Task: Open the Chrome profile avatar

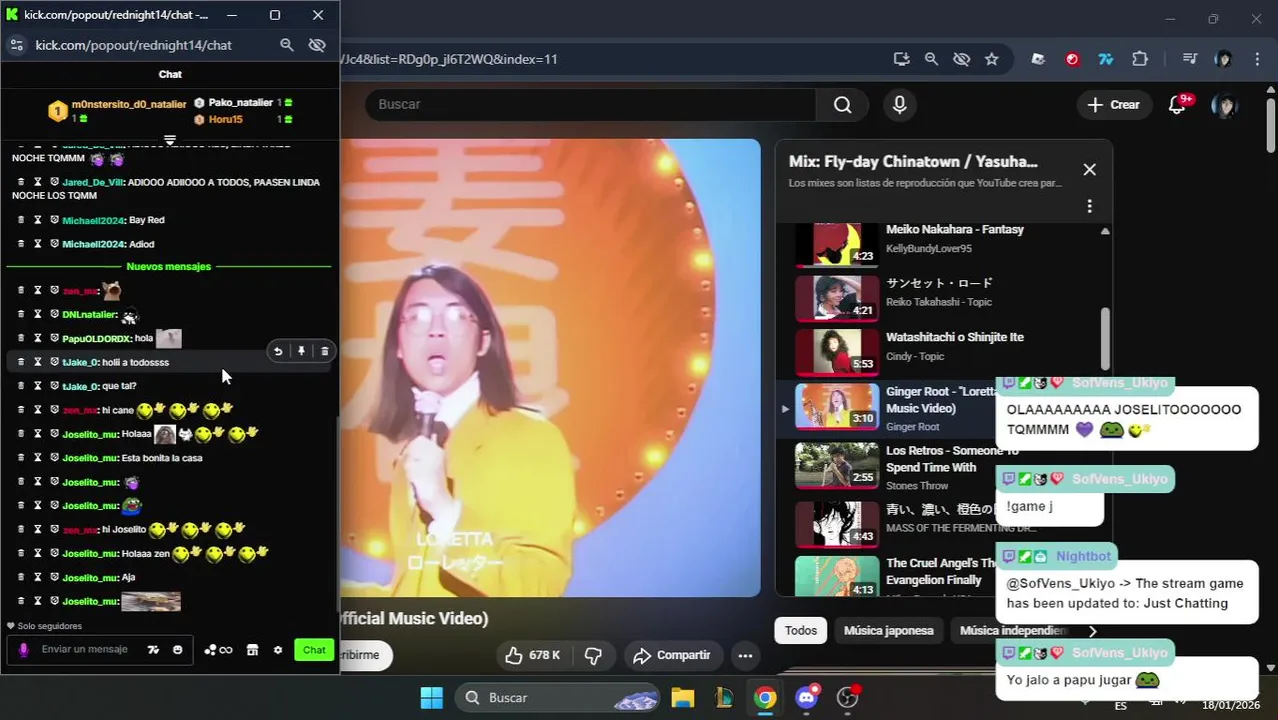Action: click(x=1222, y=59)
